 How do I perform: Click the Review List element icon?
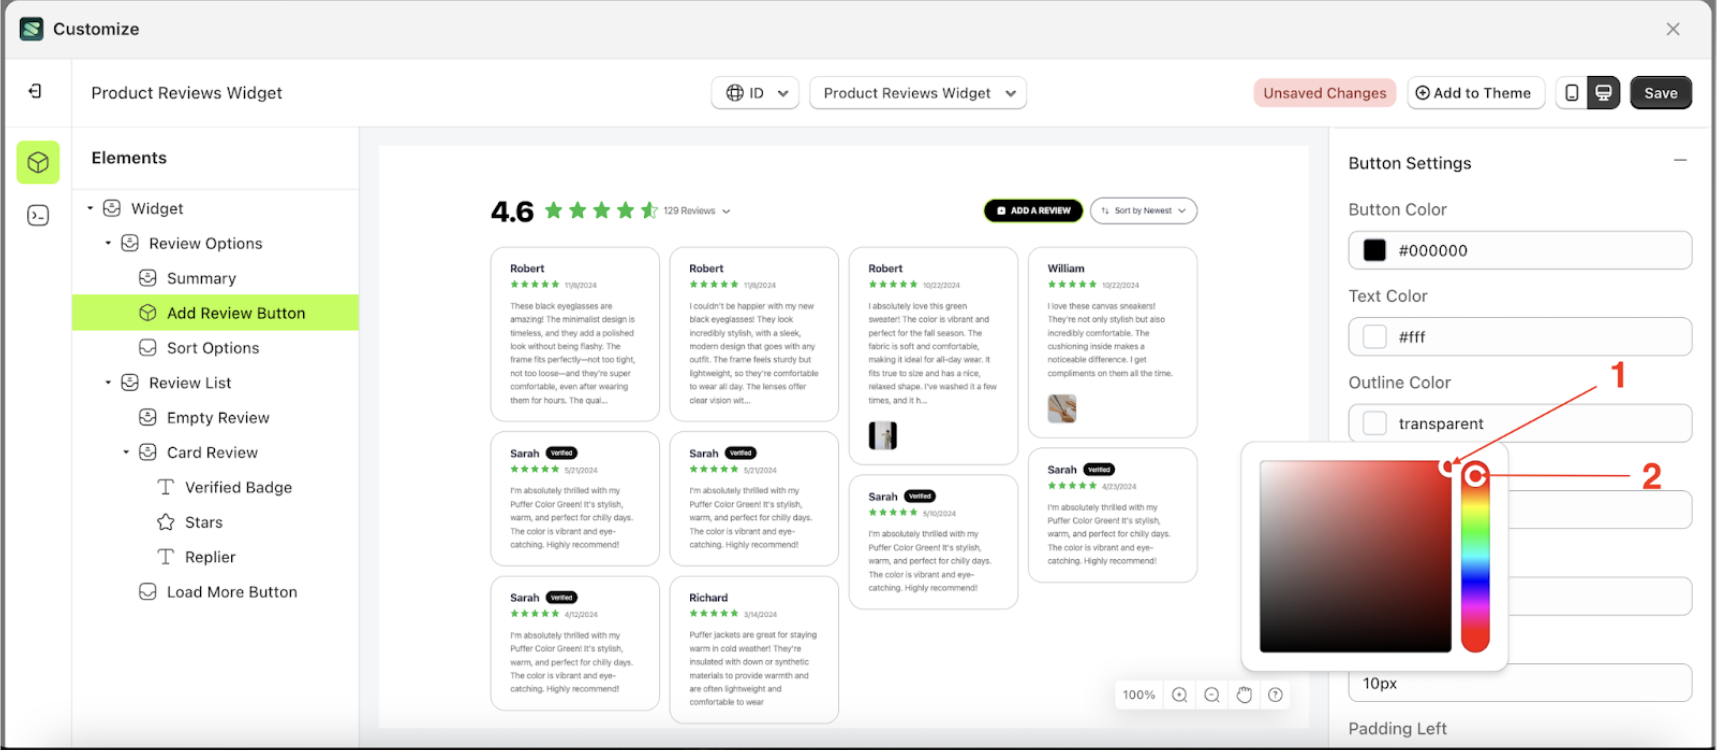(x=130, y=382)
